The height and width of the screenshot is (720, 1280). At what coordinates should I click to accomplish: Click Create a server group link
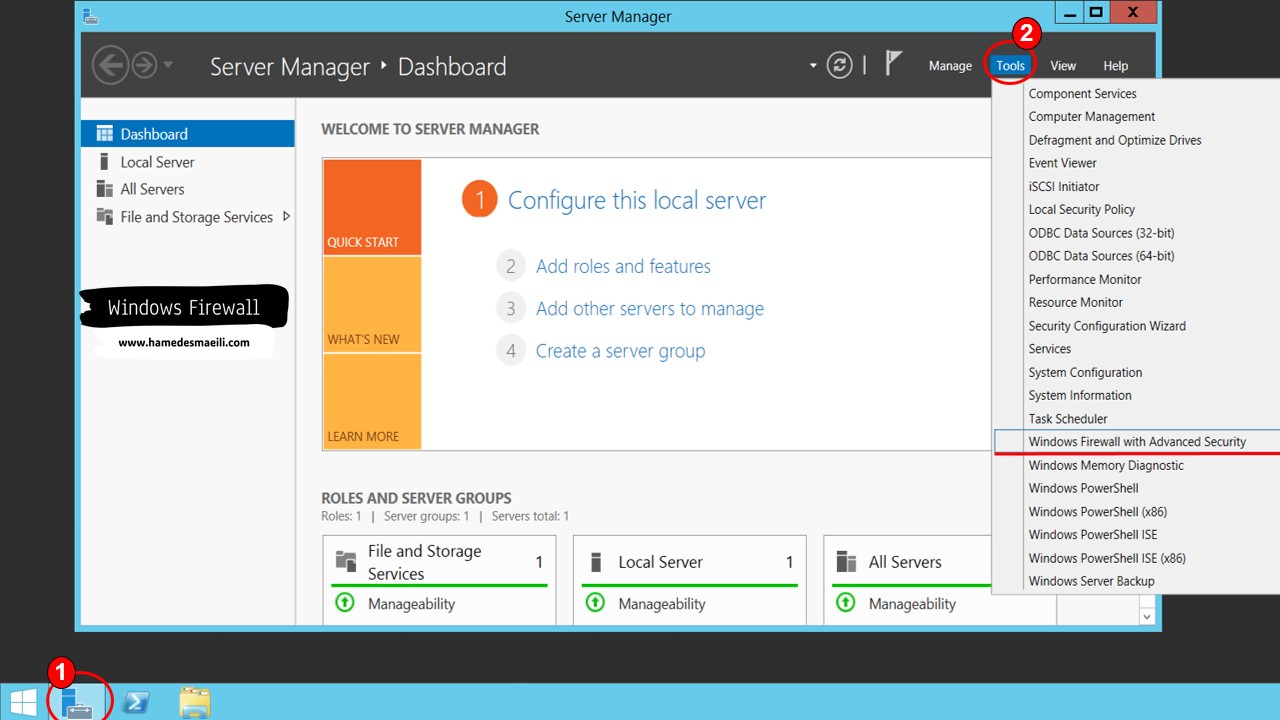pyautogui.click(x=620, y=351)
